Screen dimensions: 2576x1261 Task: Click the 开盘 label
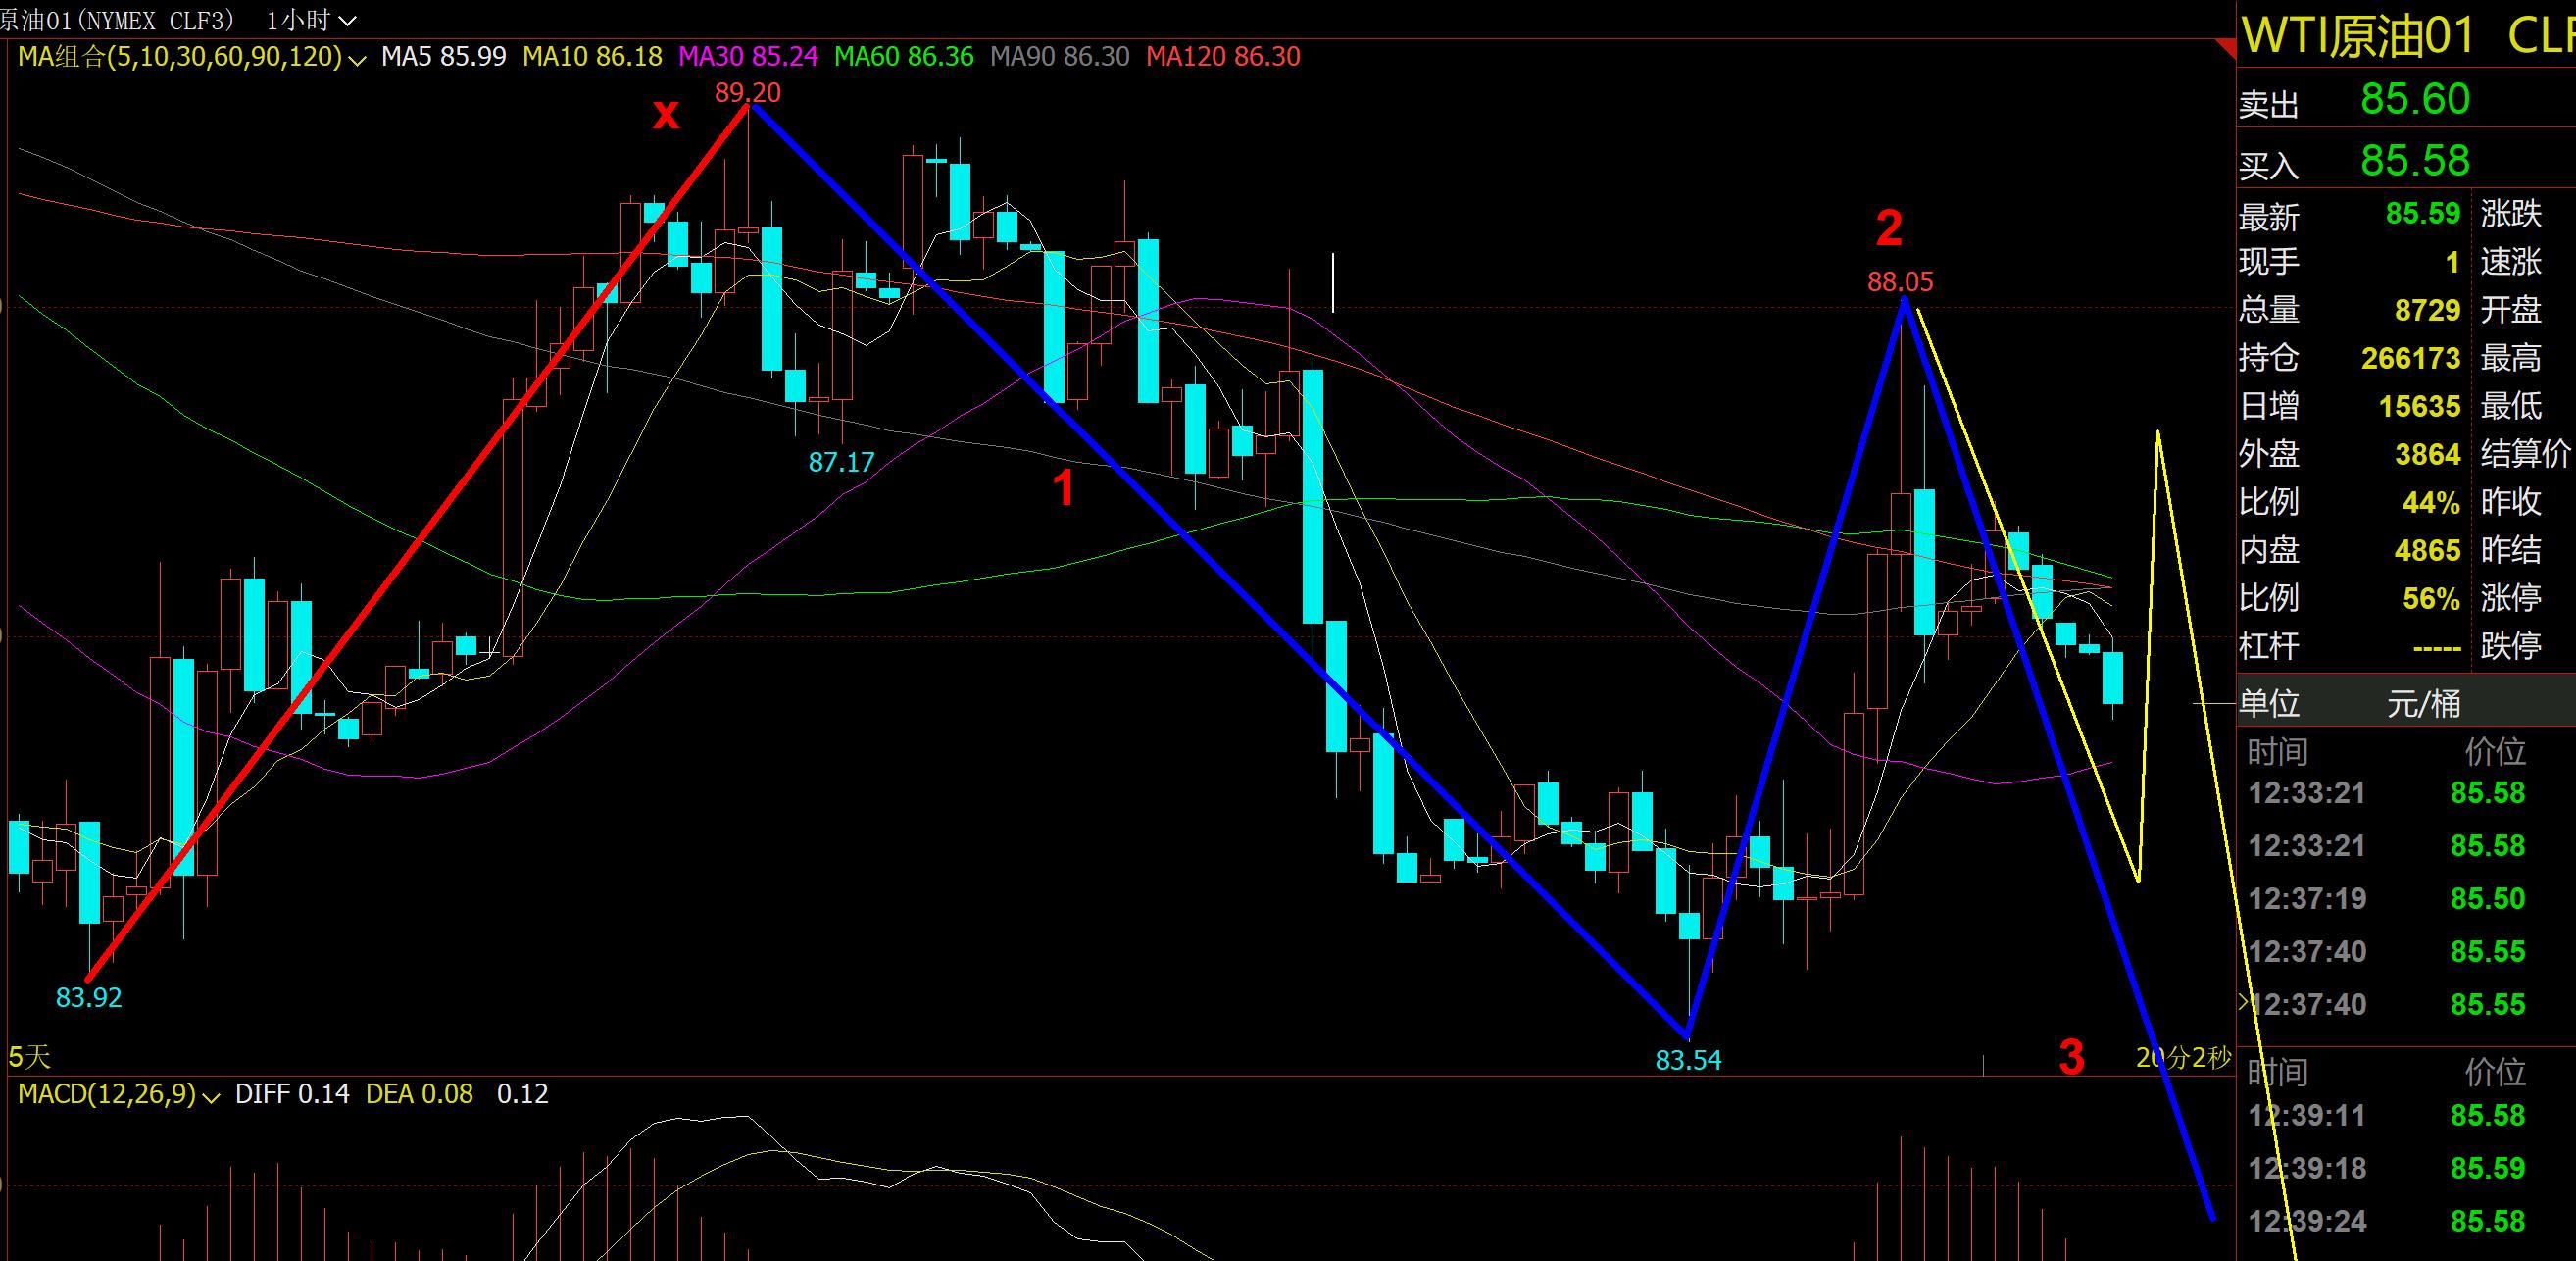tap(2511, 310)
